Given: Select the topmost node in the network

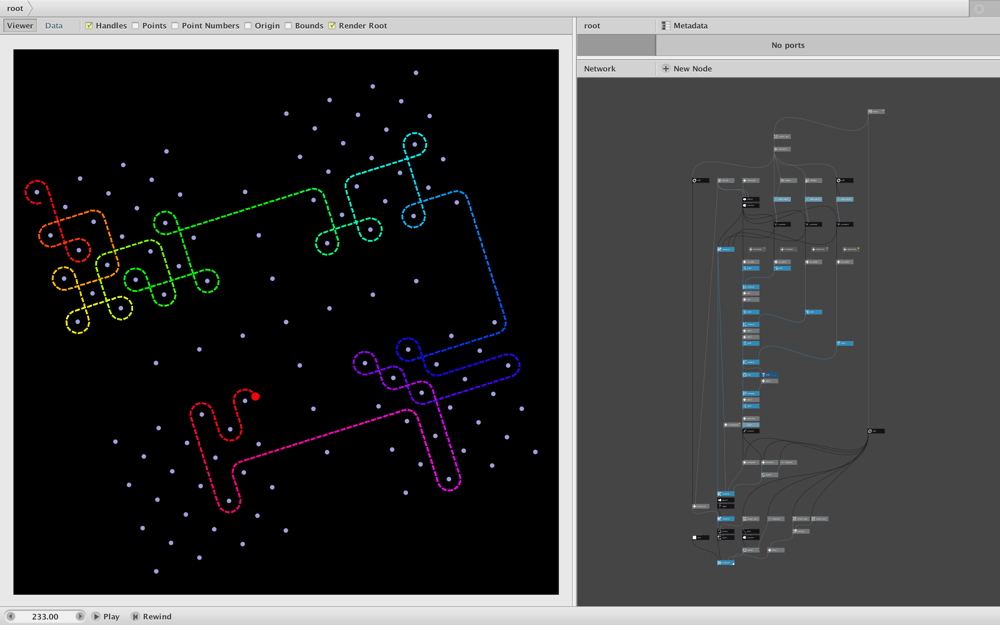Looking at the screenshot, I should [876, 112].
